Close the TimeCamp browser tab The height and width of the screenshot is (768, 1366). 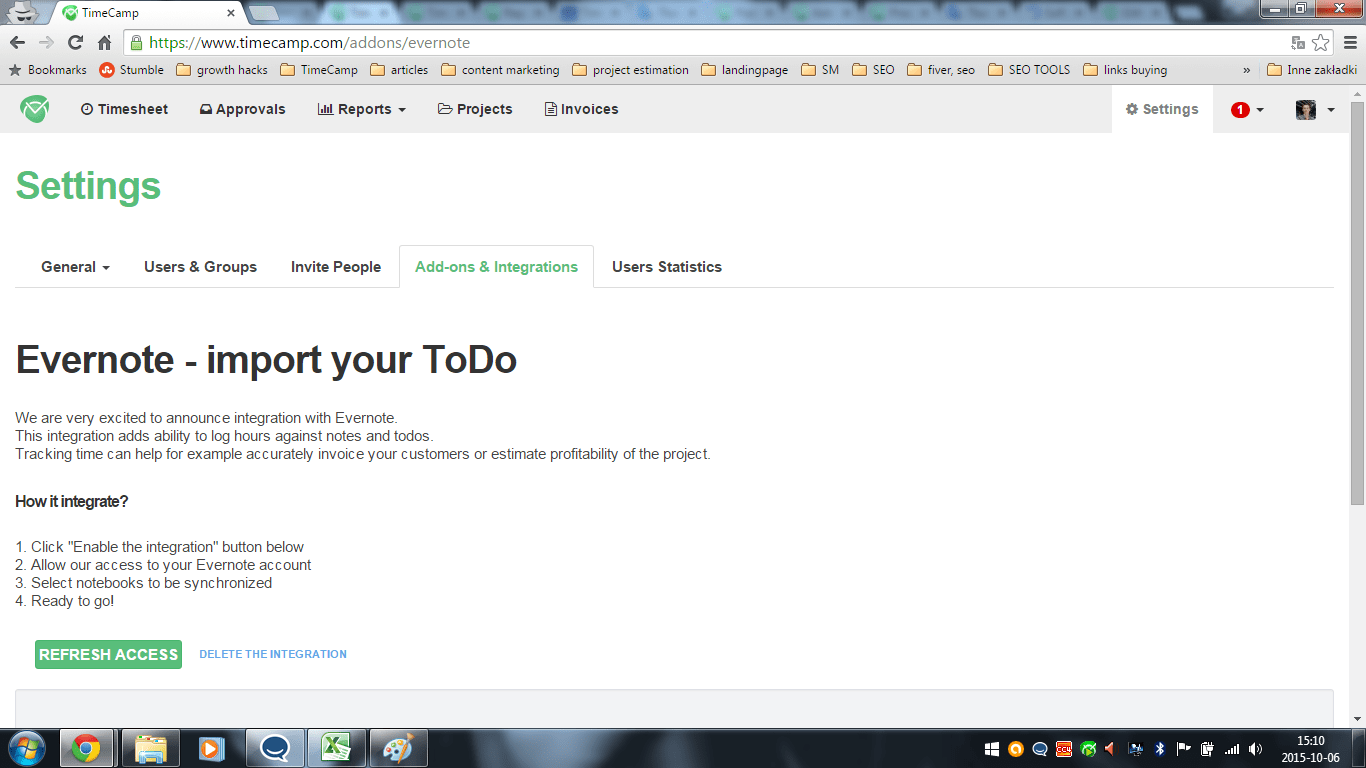231,13
